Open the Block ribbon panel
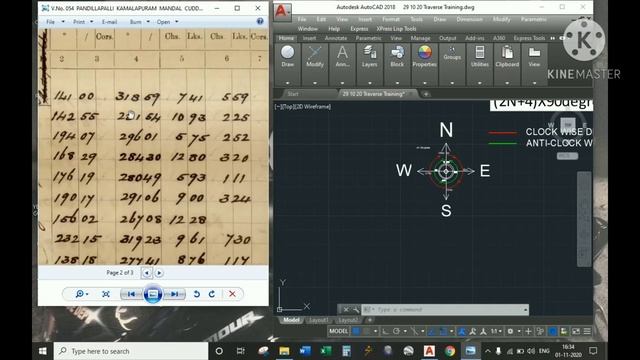The width and height of the screenshot is (640, 360). [x=397, y=57]
